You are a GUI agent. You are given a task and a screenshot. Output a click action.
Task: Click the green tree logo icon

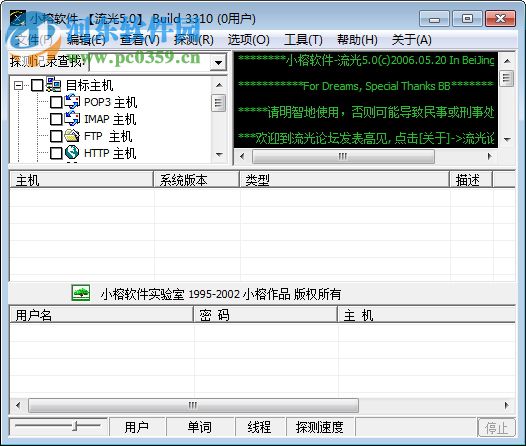coord(81,293)
